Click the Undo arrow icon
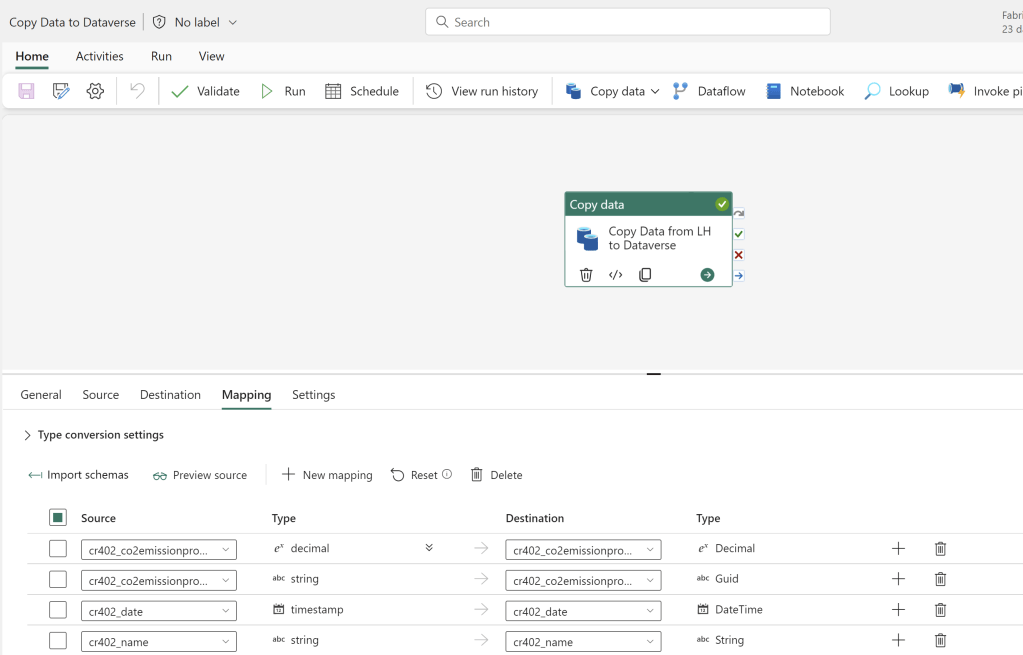1023x655 pixels. (137, 91)
